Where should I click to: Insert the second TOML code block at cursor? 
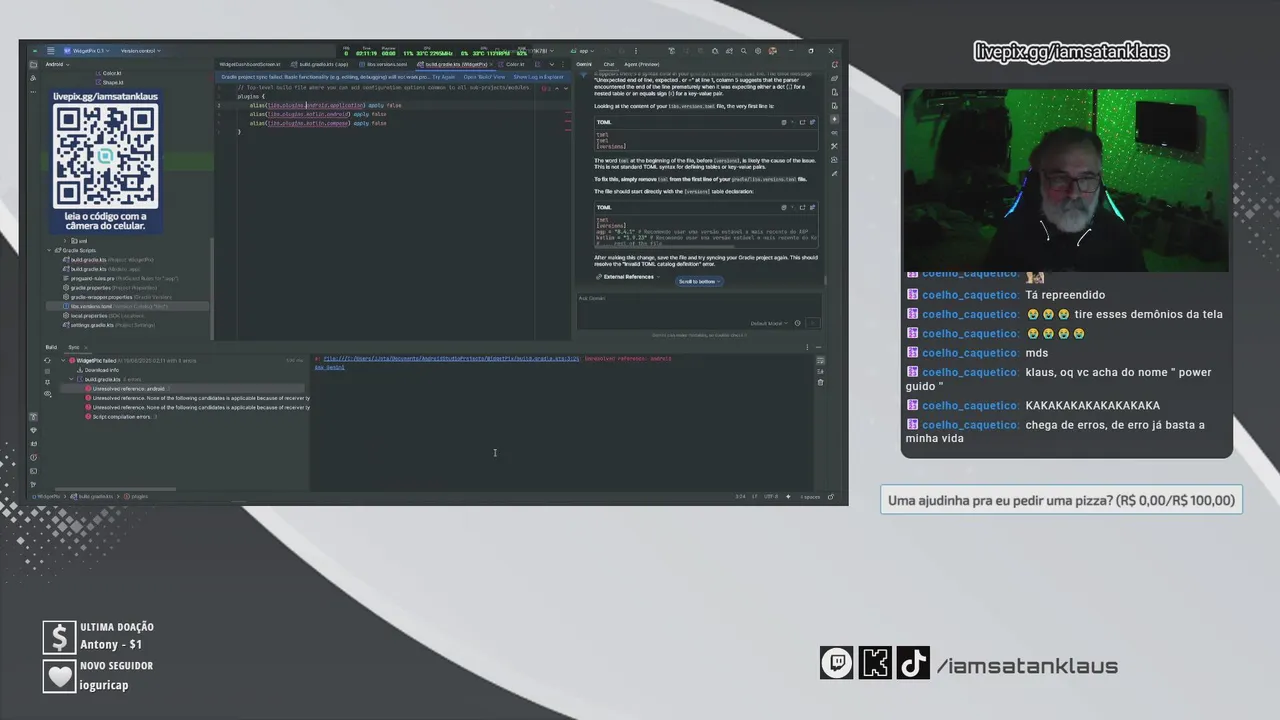792,208
